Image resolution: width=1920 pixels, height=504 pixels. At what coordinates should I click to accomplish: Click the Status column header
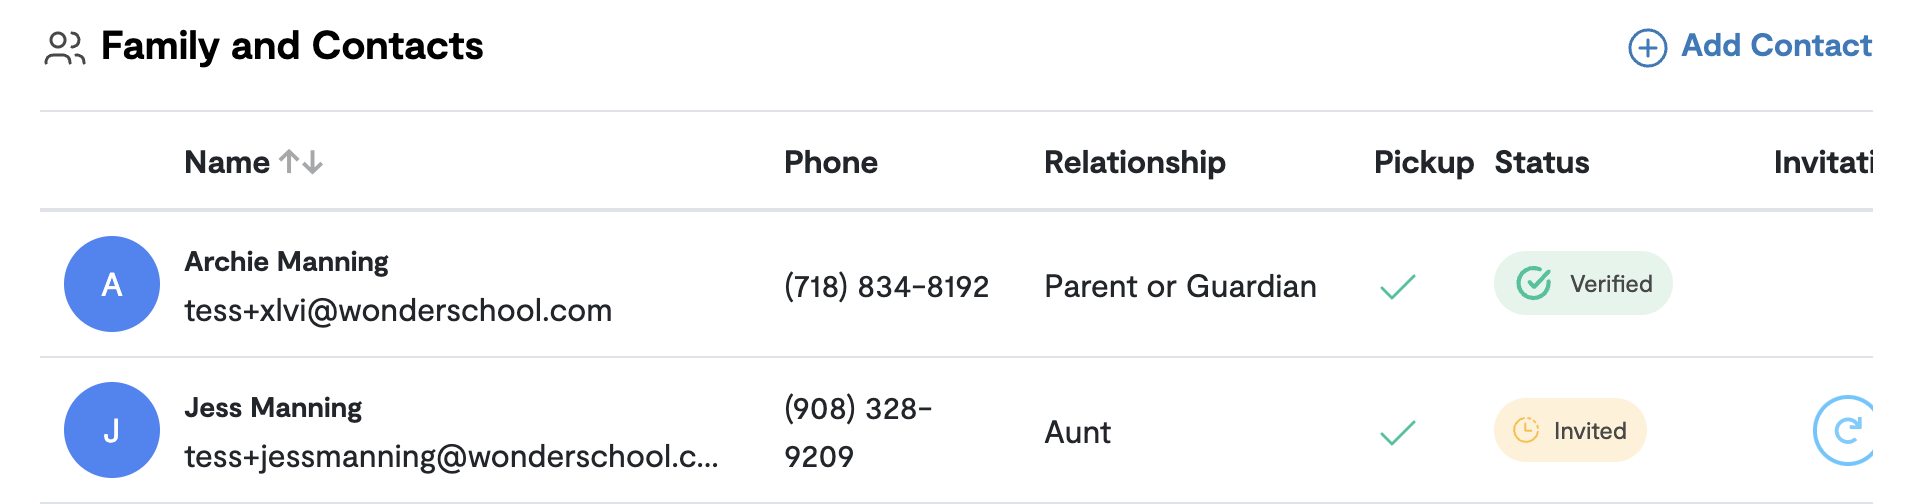pos(1542,162)
